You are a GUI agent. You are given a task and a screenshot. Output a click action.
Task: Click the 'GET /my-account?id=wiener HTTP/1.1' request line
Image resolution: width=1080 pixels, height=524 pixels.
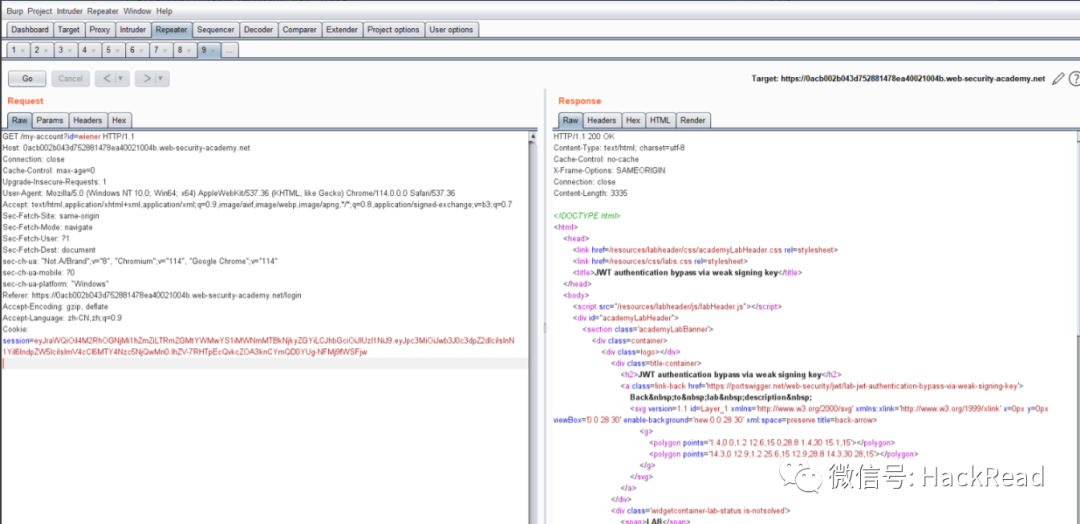point(68,136)
